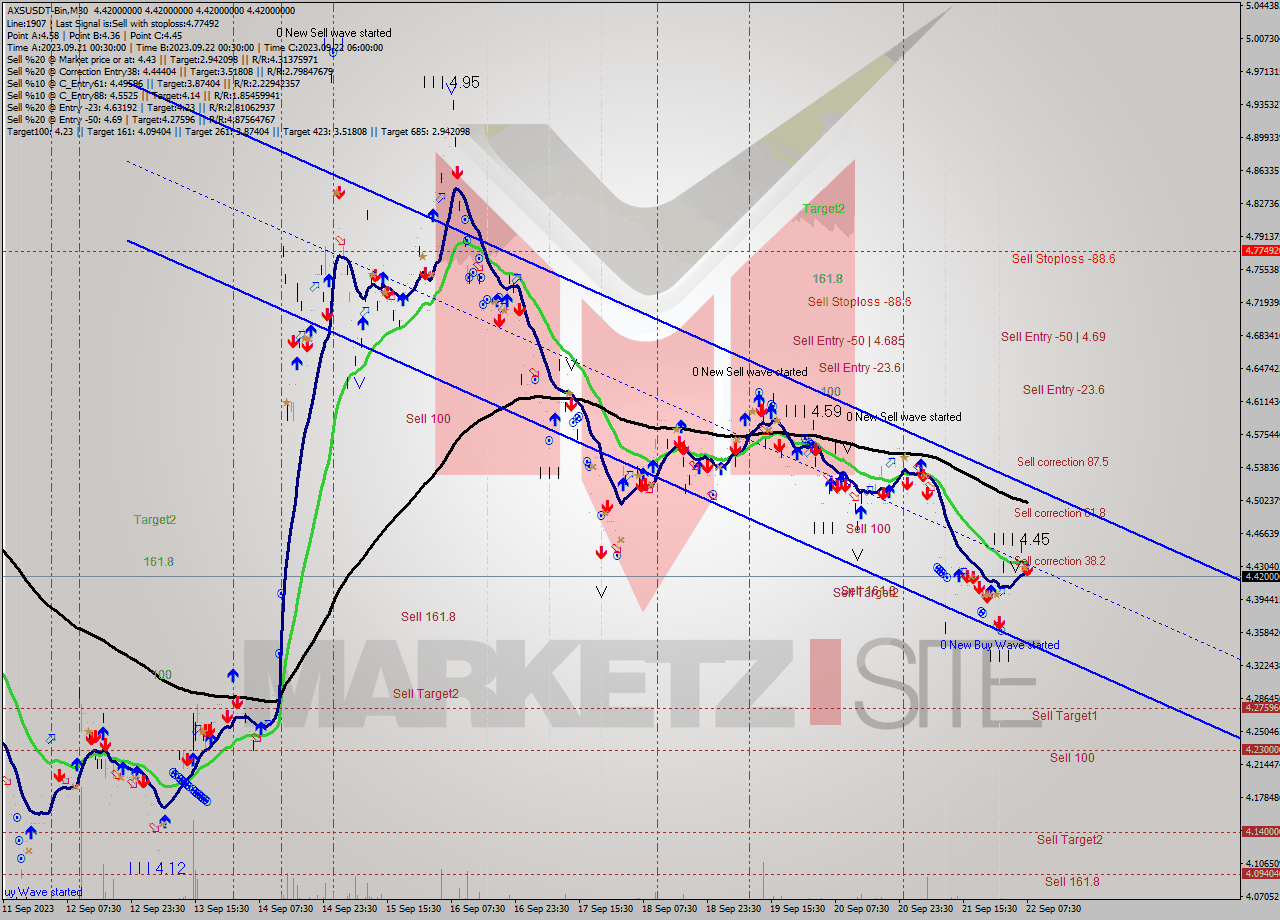Click the 'Target100: 4.23' targets line
This screenshot has height=920, width=1280.
coord(238,131)
